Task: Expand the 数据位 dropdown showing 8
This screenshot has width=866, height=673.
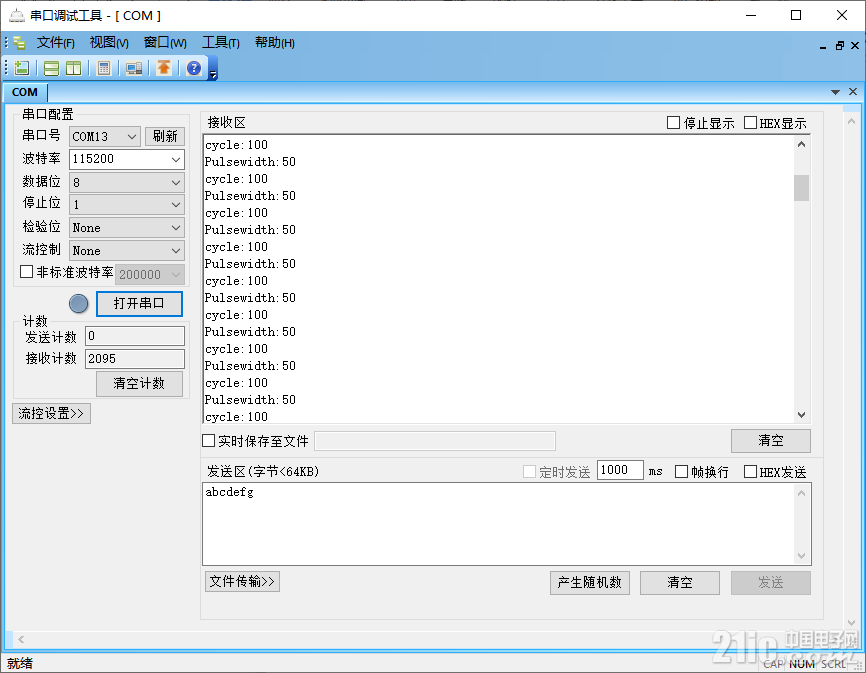Action: coord(176,182)
